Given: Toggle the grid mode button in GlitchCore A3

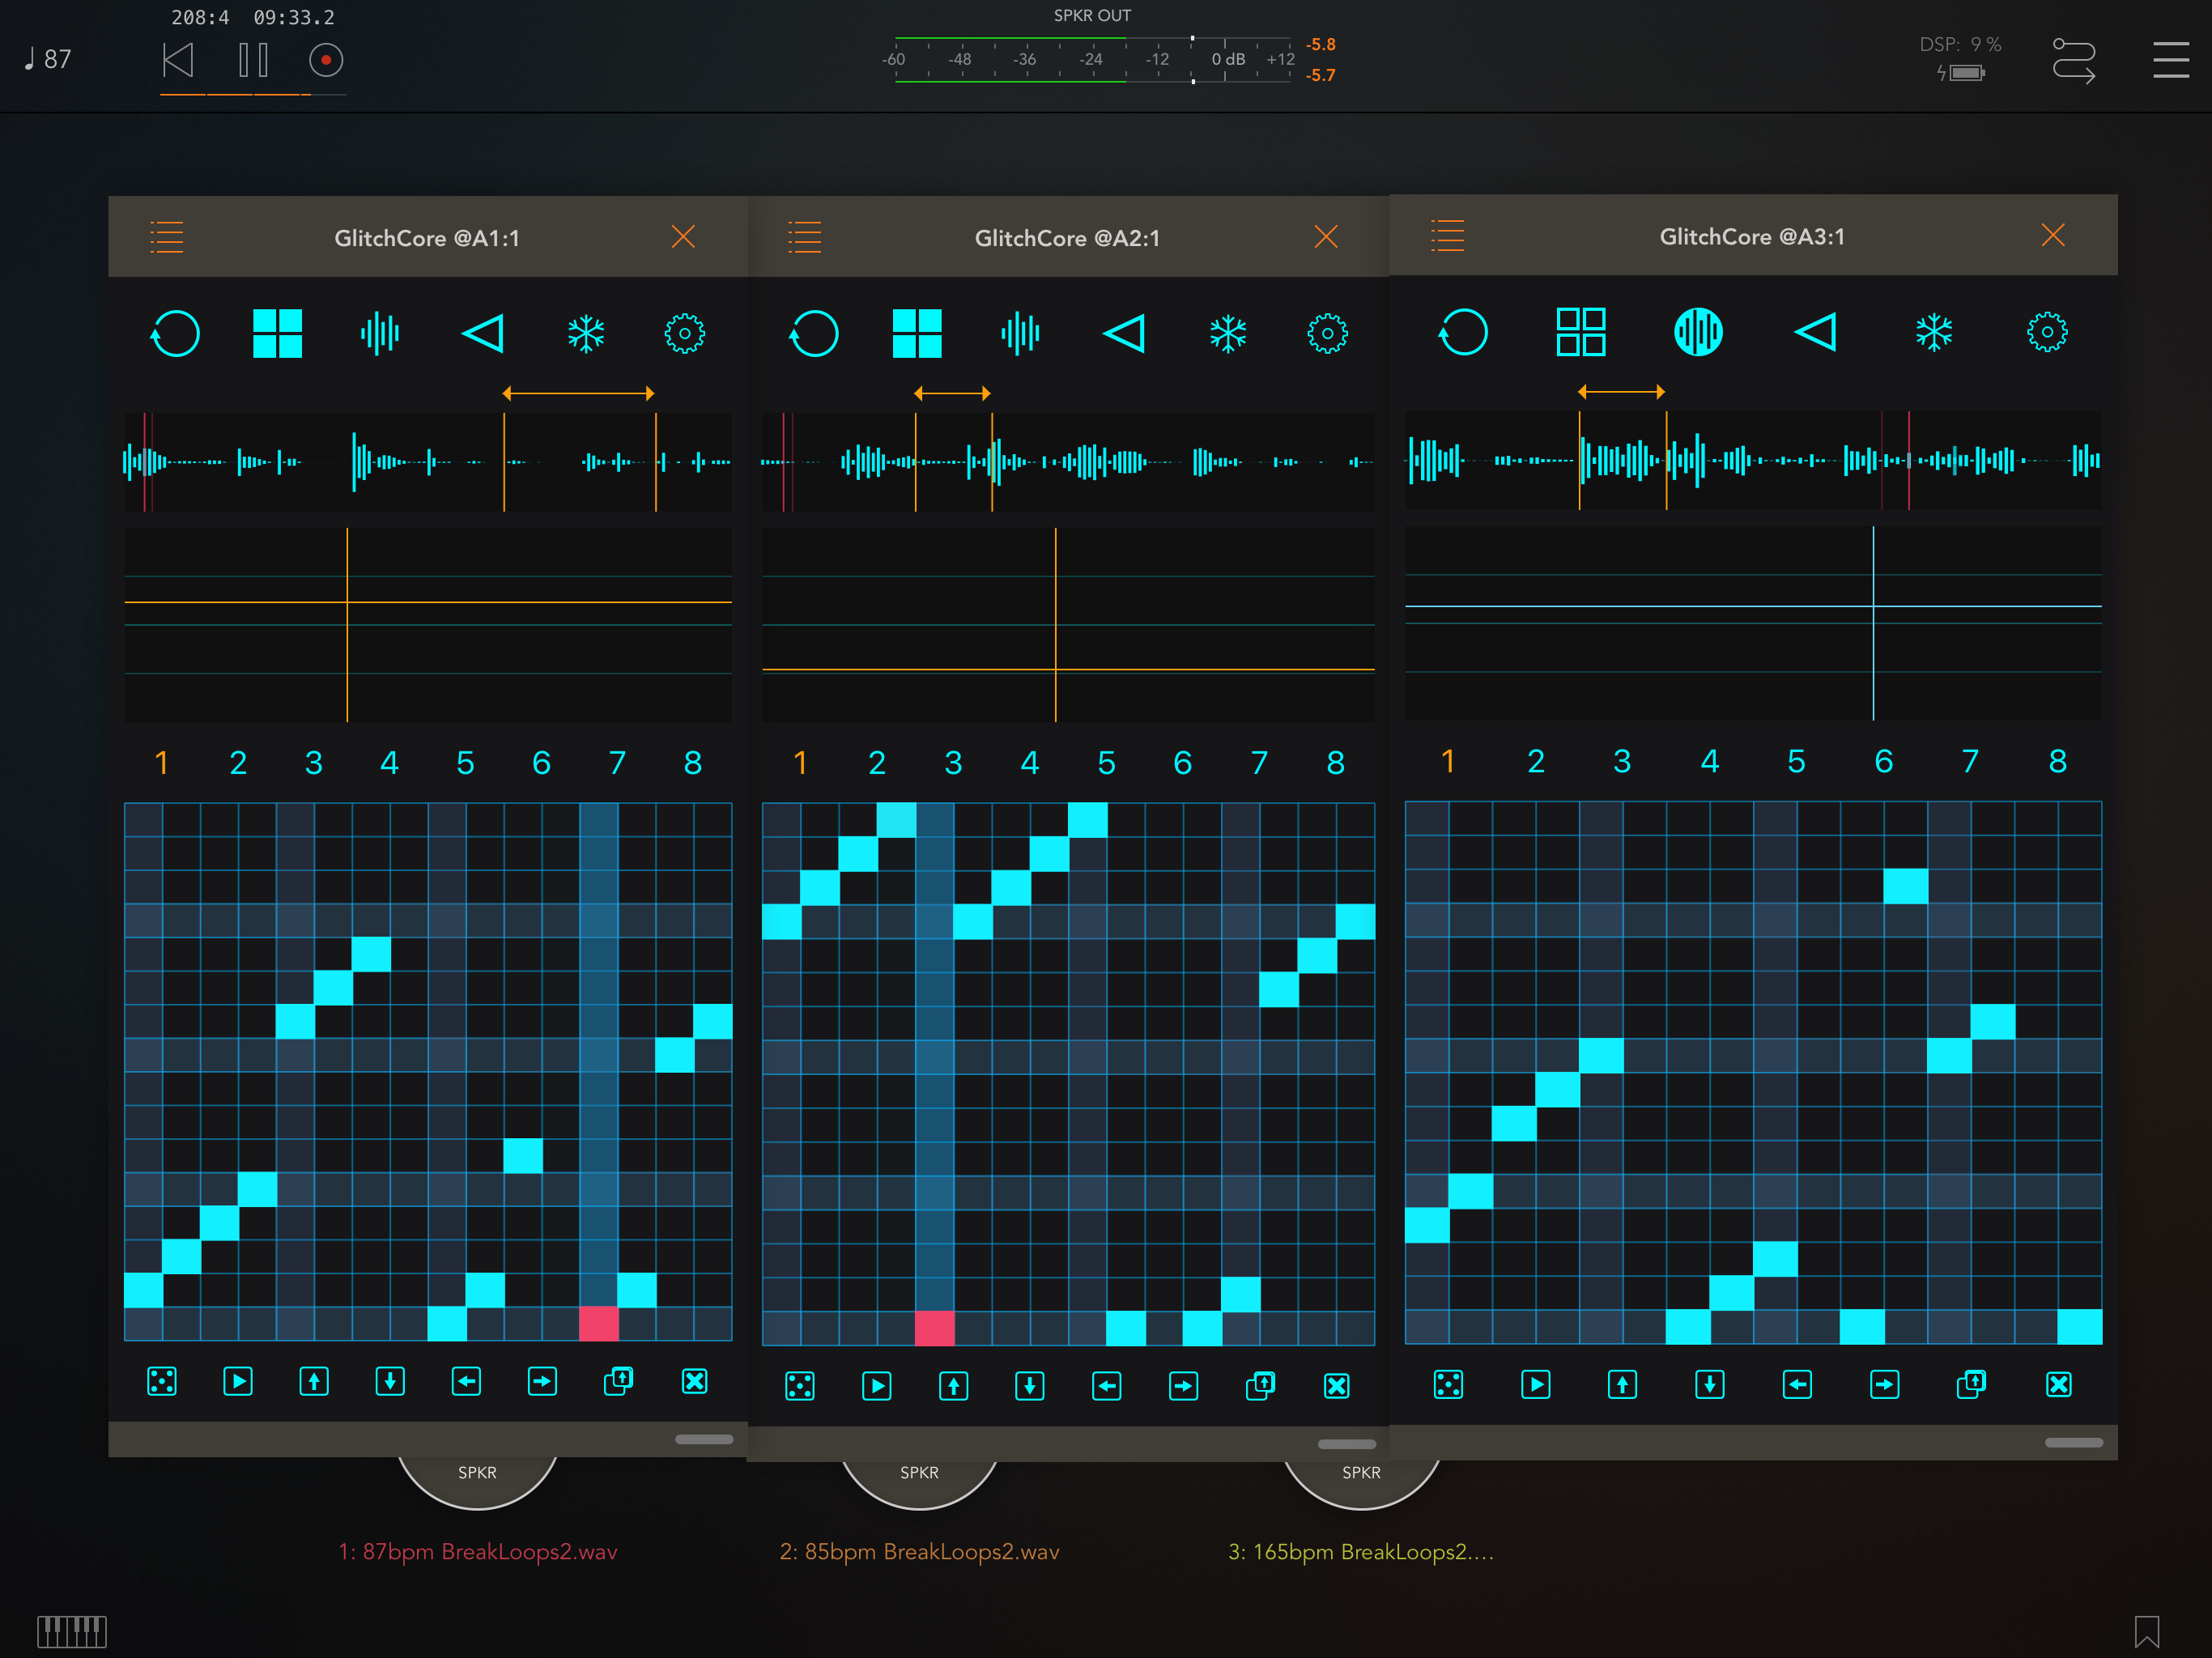Looking at the screenshot, I should 1581,332.
